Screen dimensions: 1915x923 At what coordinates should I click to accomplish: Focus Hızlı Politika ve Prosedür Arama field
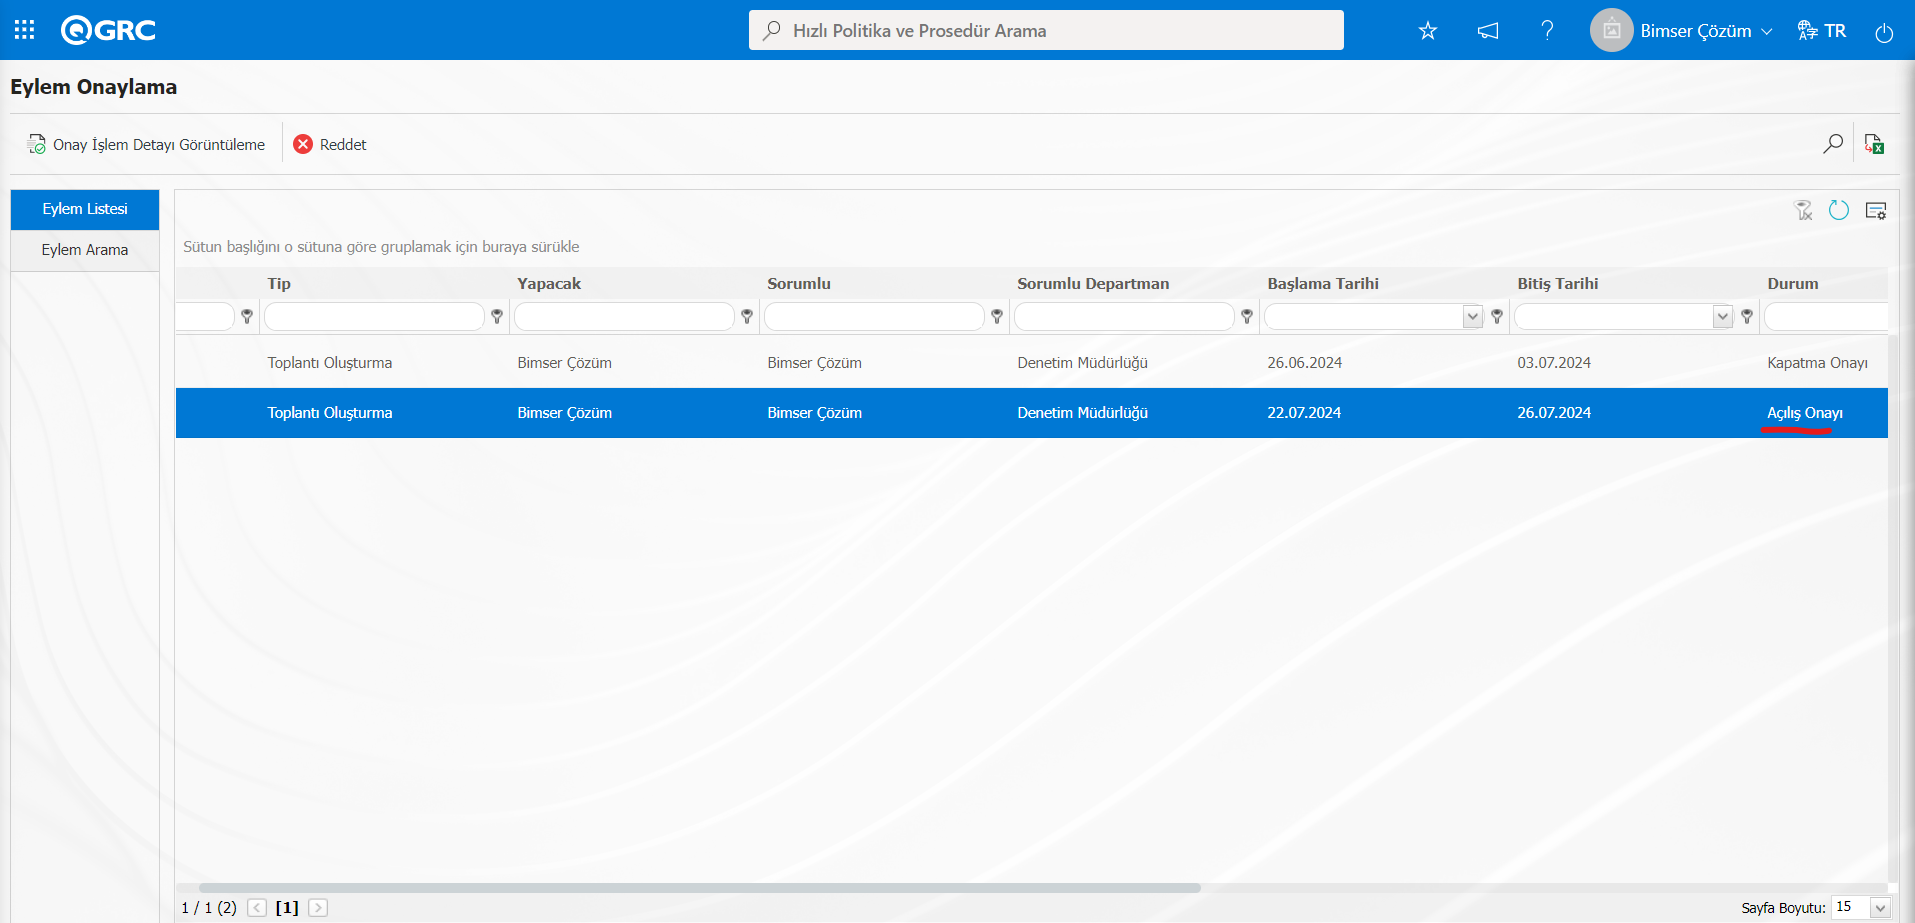[1046, 30]
